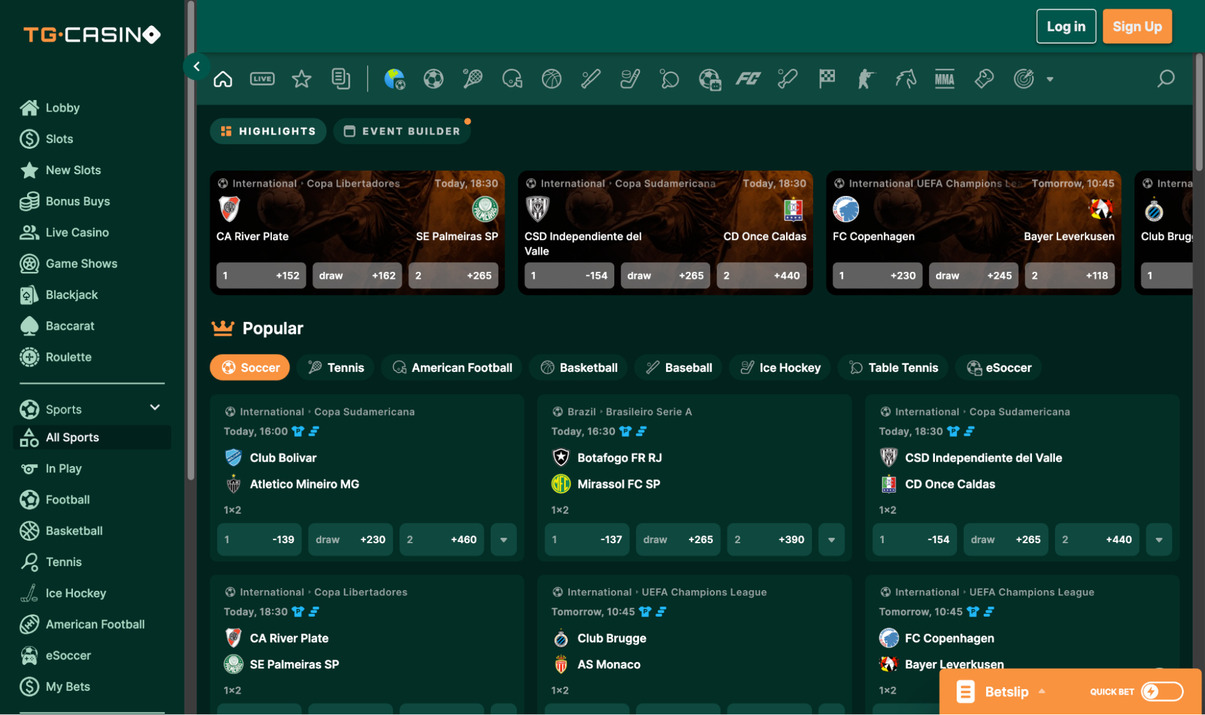The width and height of the screenshot is (1205, 715).
Task: Select the Tennis racket icon in toolbar
Action: point(473,79)
